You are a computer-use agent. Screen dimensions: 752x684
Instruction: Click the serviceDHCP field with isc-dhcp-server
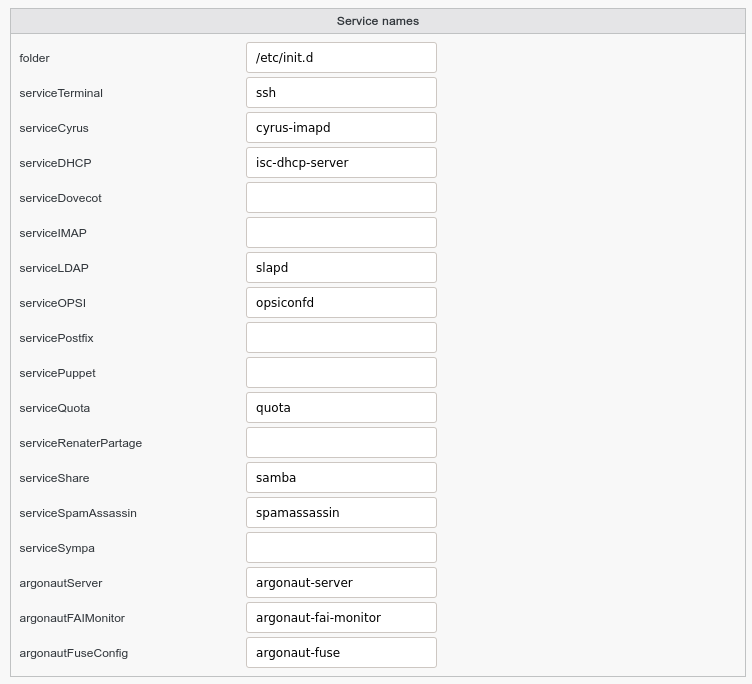(x=341, y=163)
